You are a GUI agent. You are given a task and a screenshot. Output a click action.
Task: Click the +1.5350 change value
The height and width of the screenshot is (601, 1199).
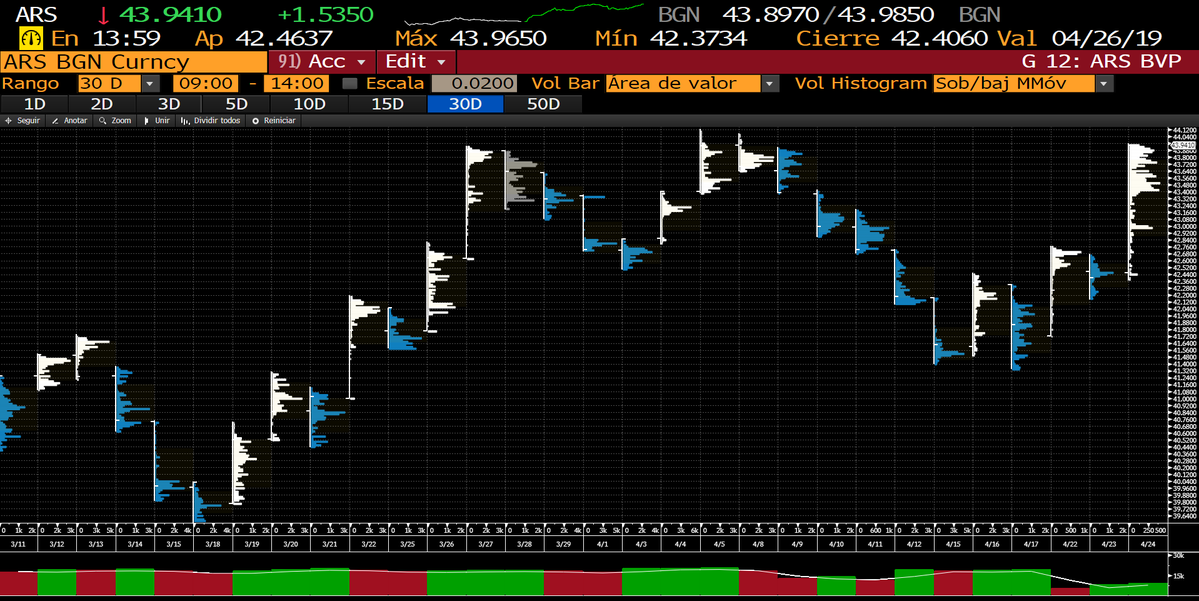click(325, 15)
